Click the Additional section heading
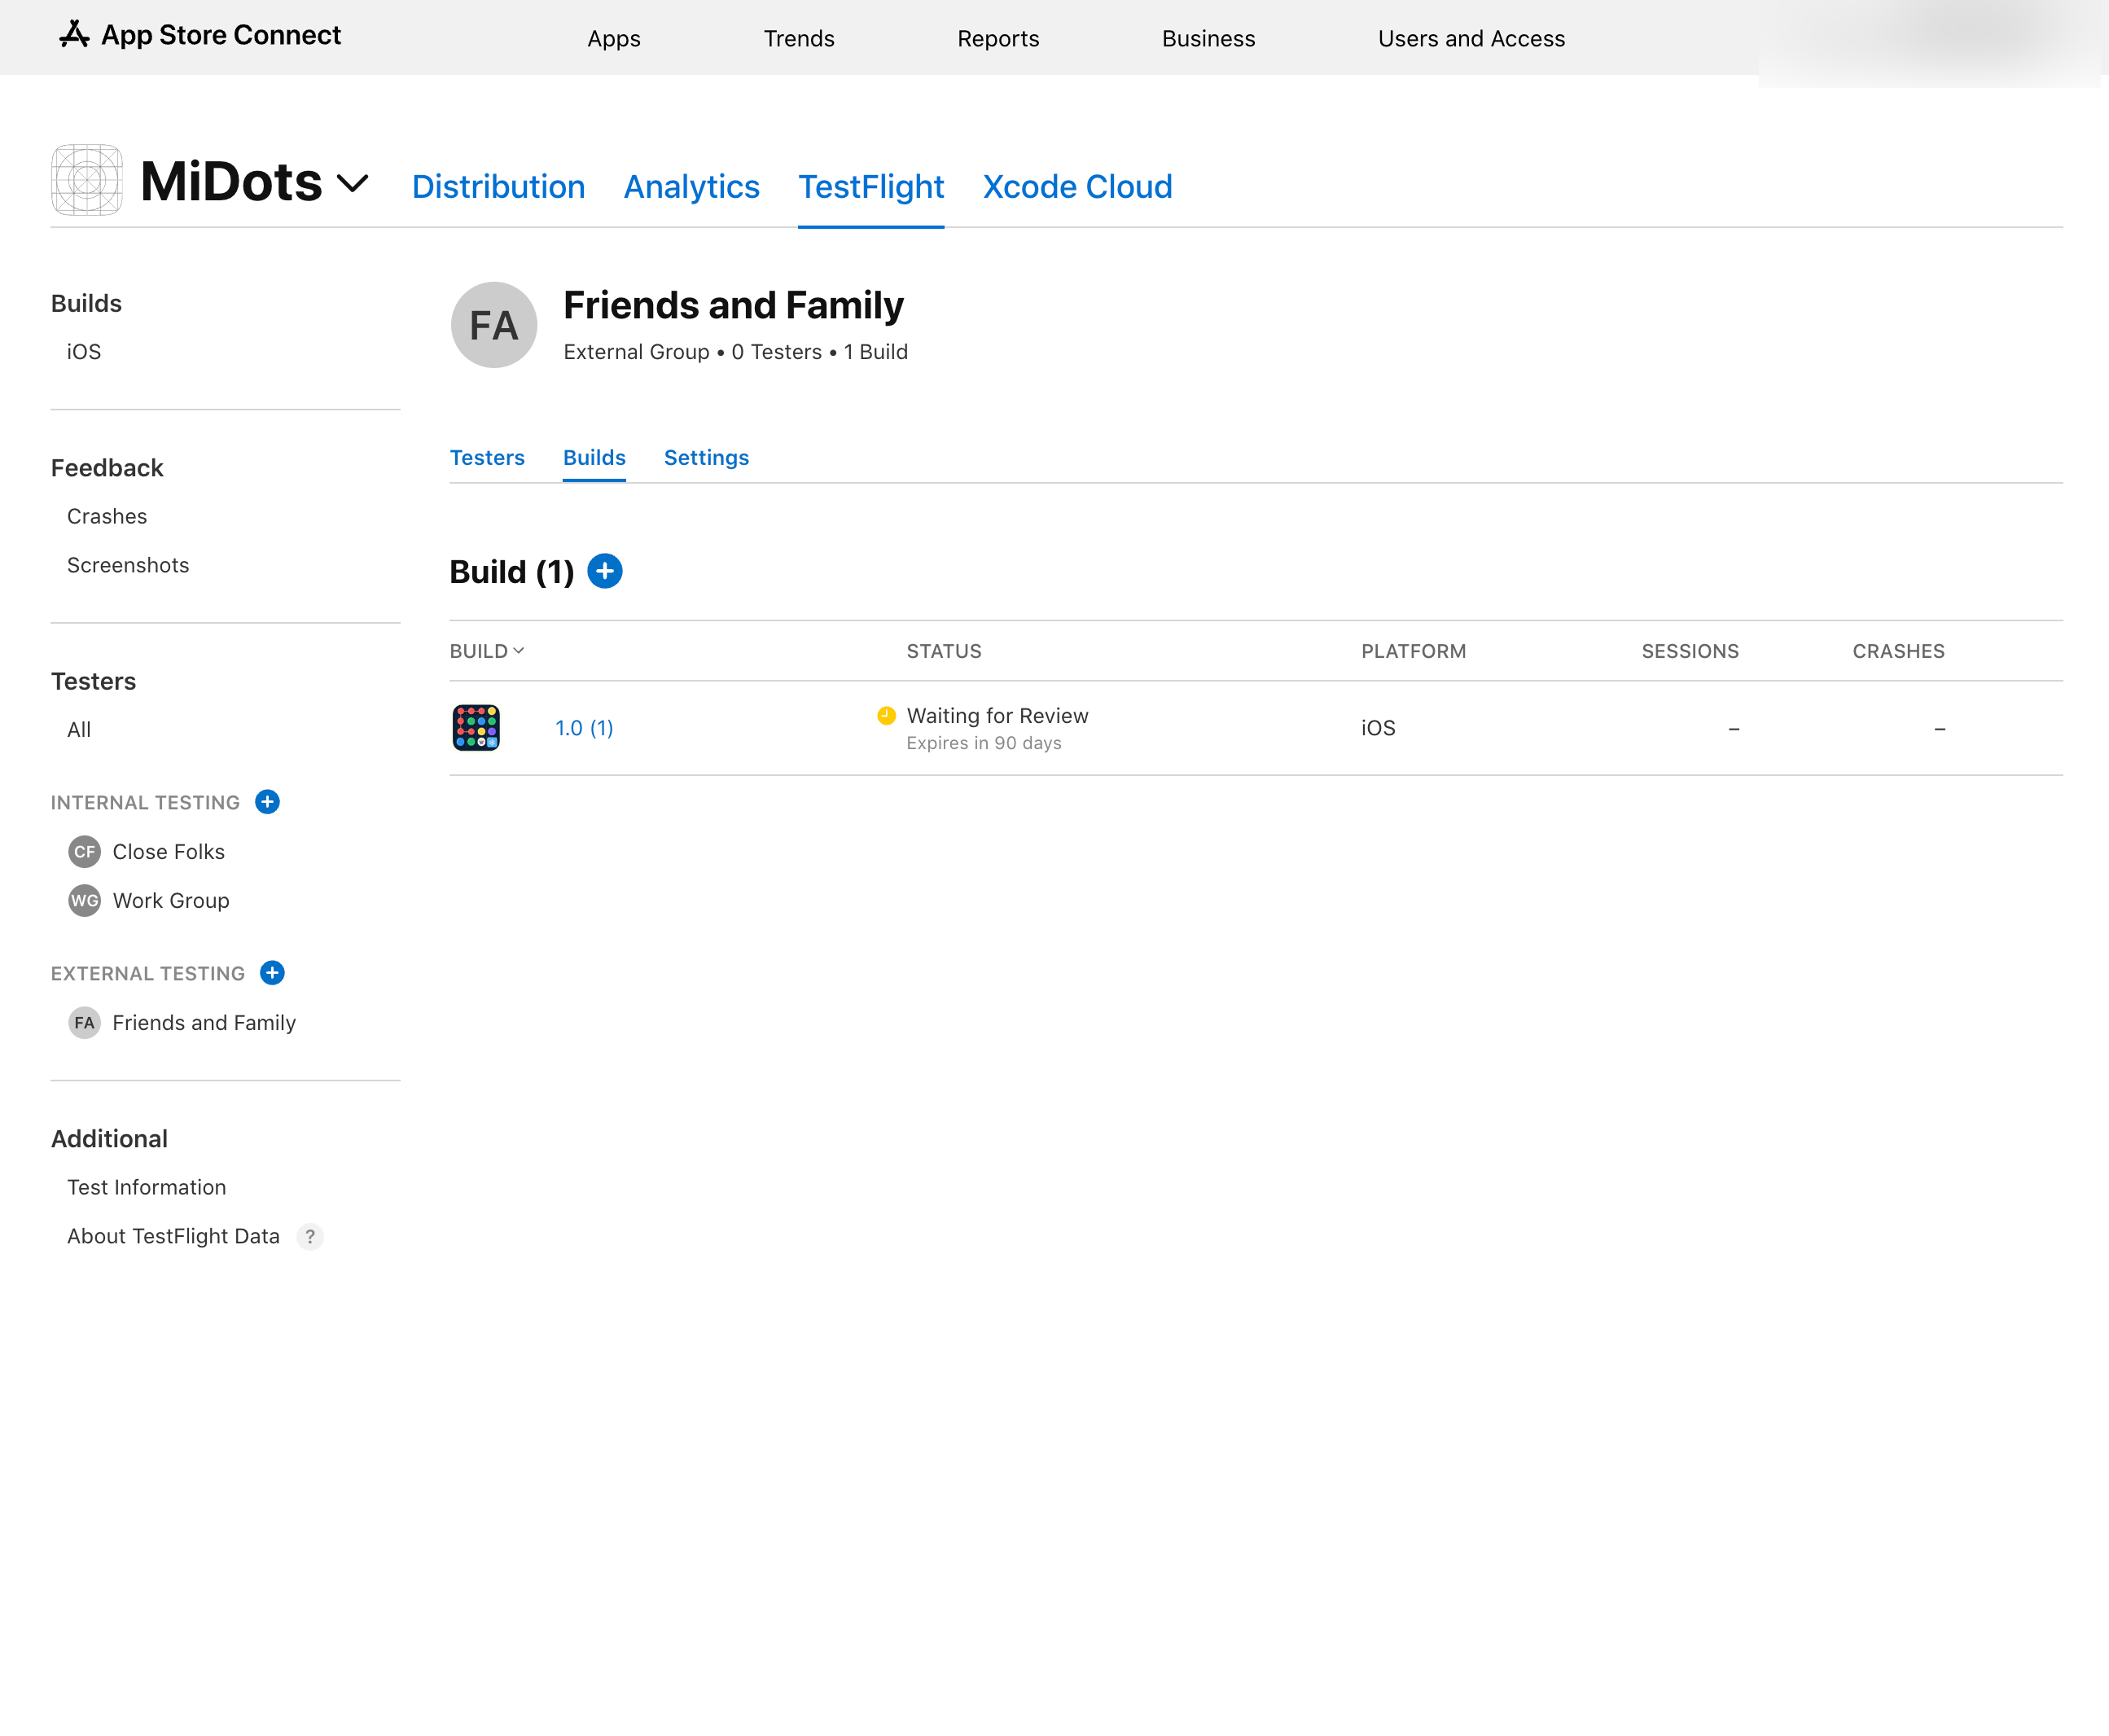This screenshot has width=2109, height=1736. point(109,1139)
